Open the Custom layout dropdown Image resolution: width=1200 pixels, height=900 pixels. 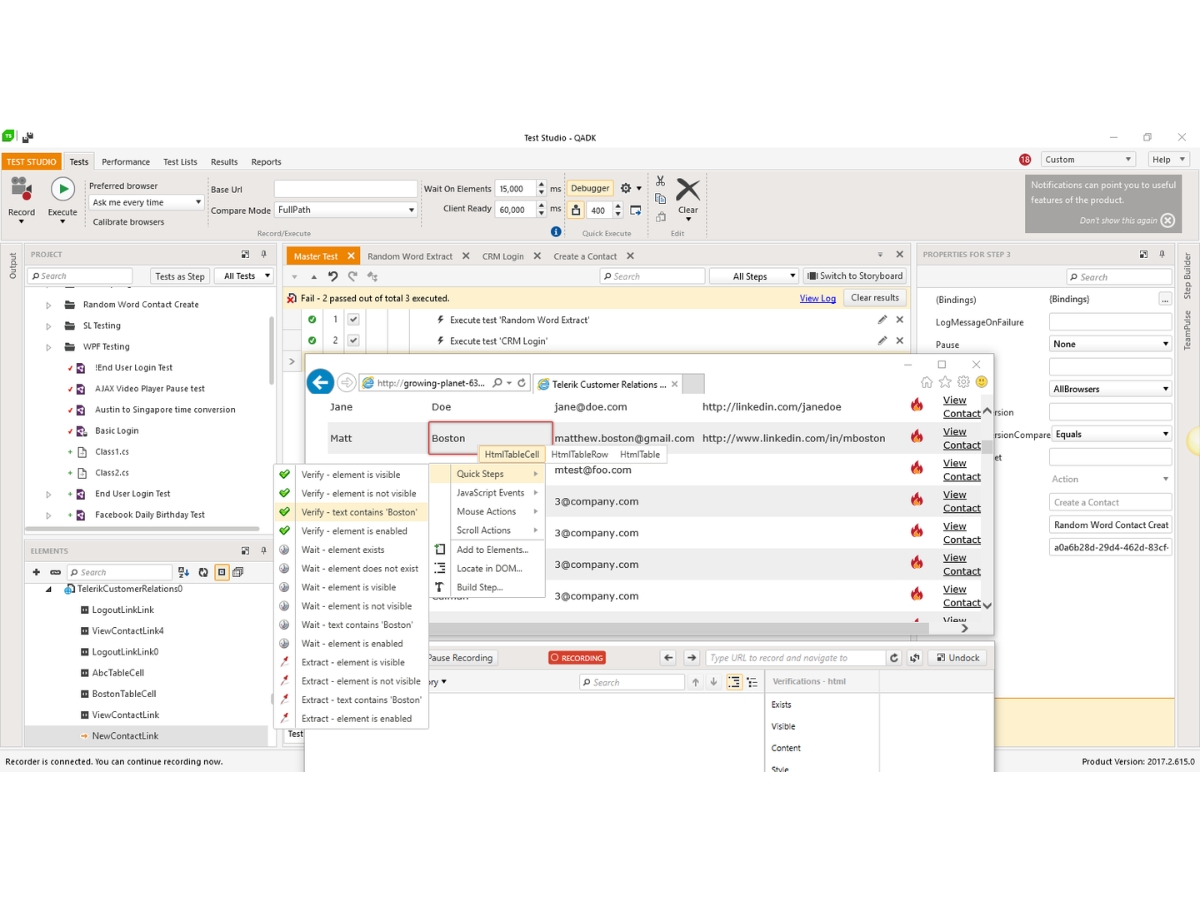(1088, 159)
